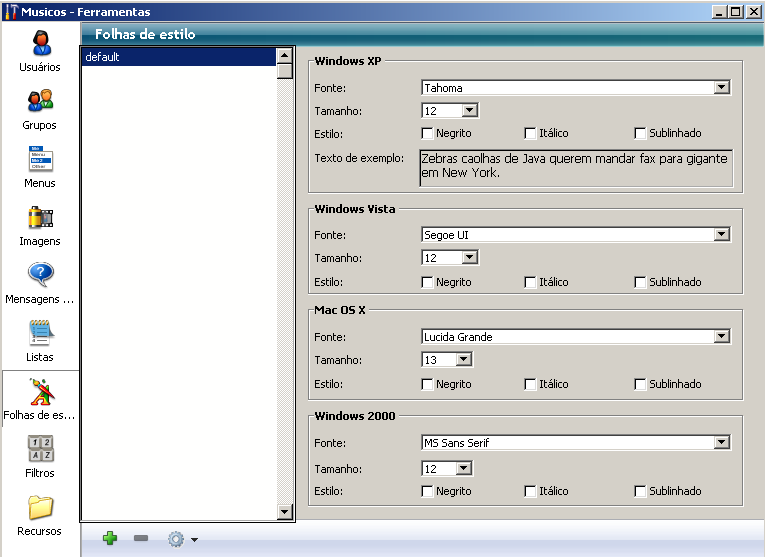Screen dimensions: 765x557
Task: Select the default style sheet entry
Action: pos(178,57)
